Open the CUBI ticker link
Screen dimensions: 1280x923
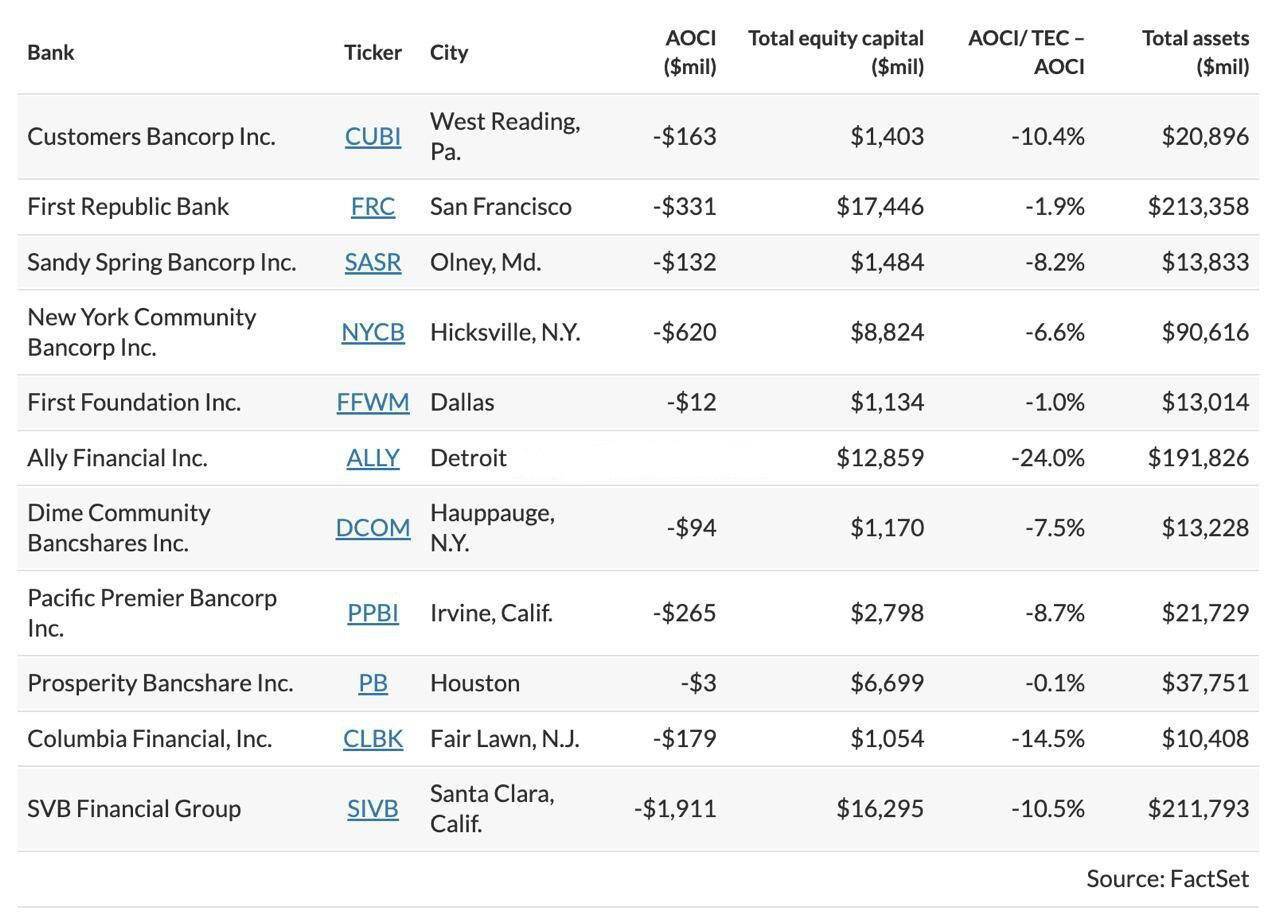coord(373,136)
